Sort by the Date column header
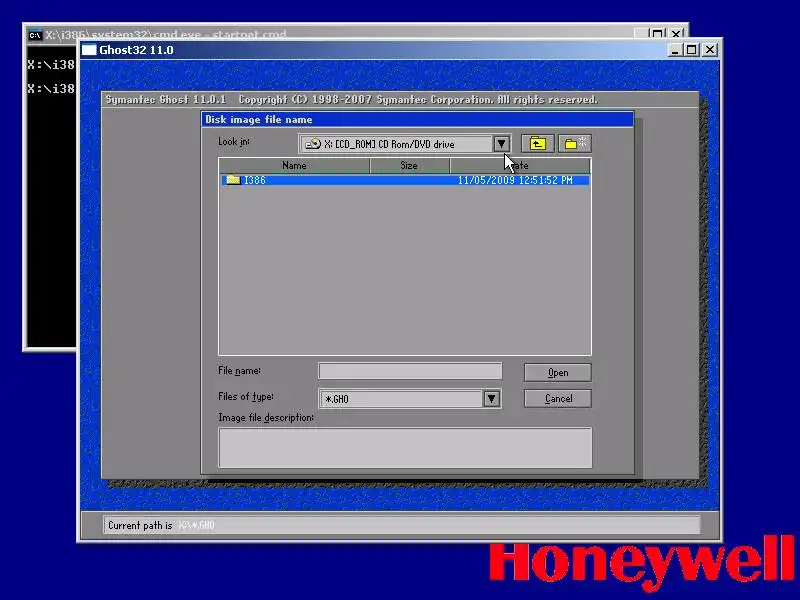The image size is (800, 600). click(x=520, y=165)
